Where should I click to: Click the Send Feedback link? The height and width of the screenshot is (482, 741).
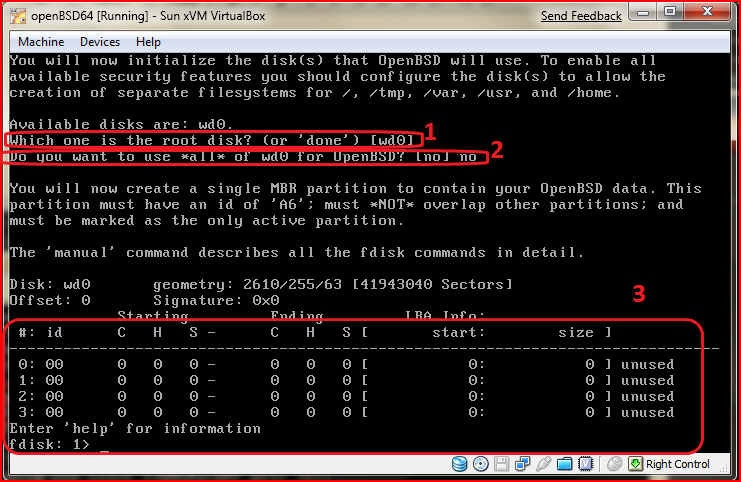point(581,16)
